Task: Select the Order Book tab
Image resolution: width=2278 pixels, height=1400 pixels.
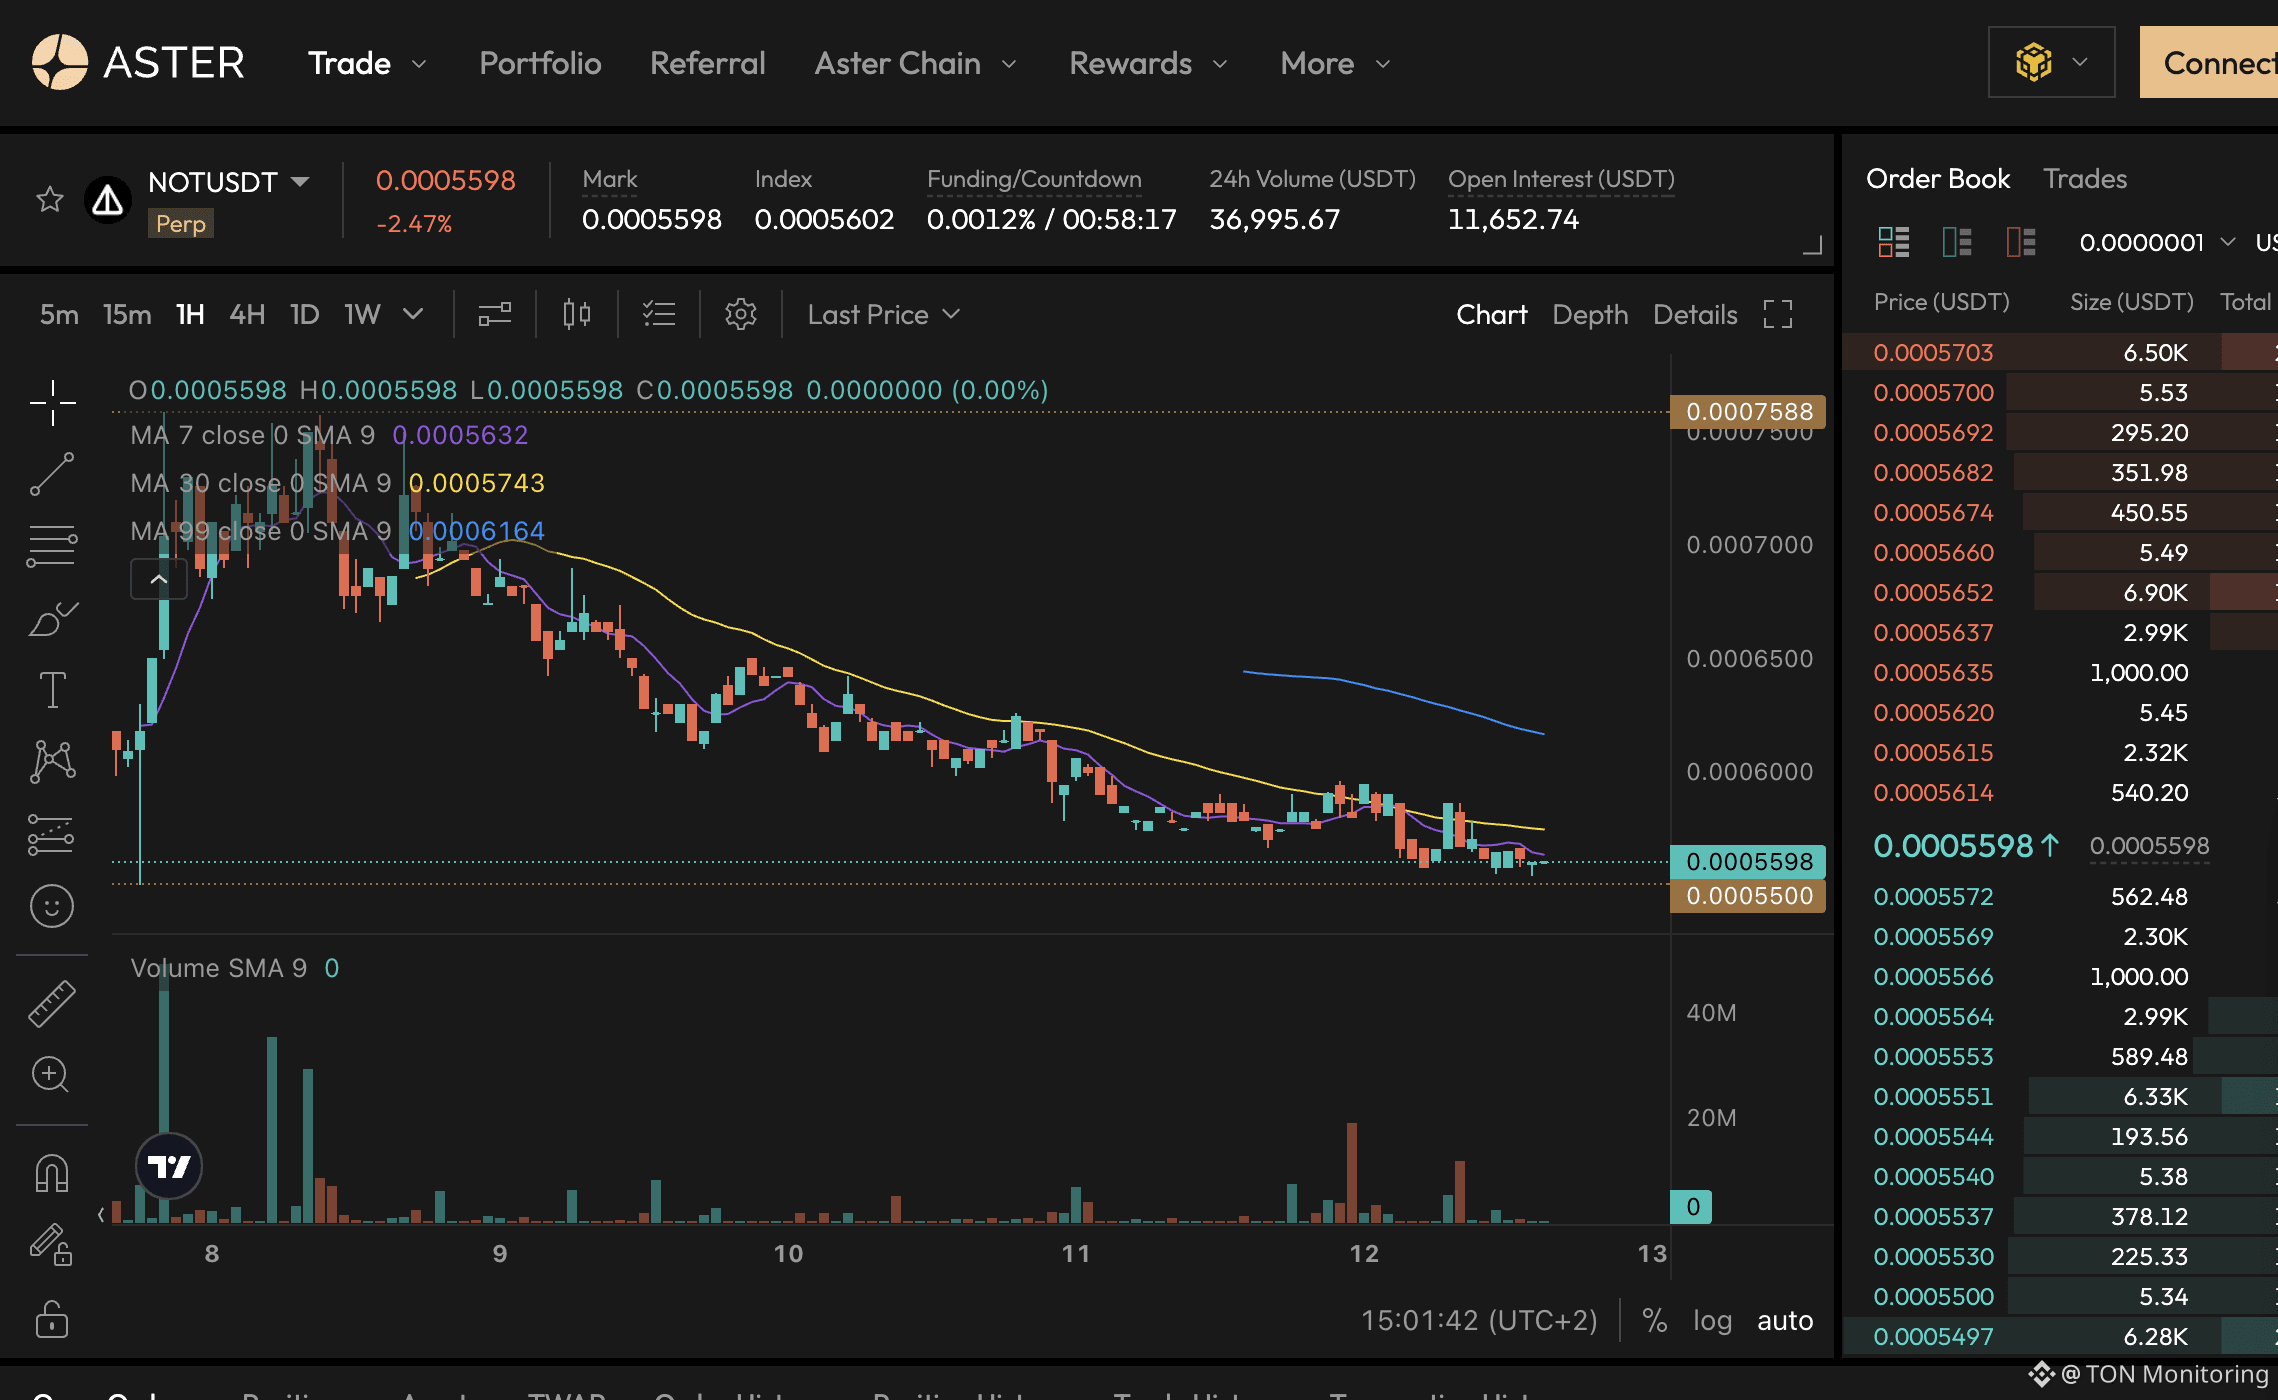Action: (x=1938, y=179)
